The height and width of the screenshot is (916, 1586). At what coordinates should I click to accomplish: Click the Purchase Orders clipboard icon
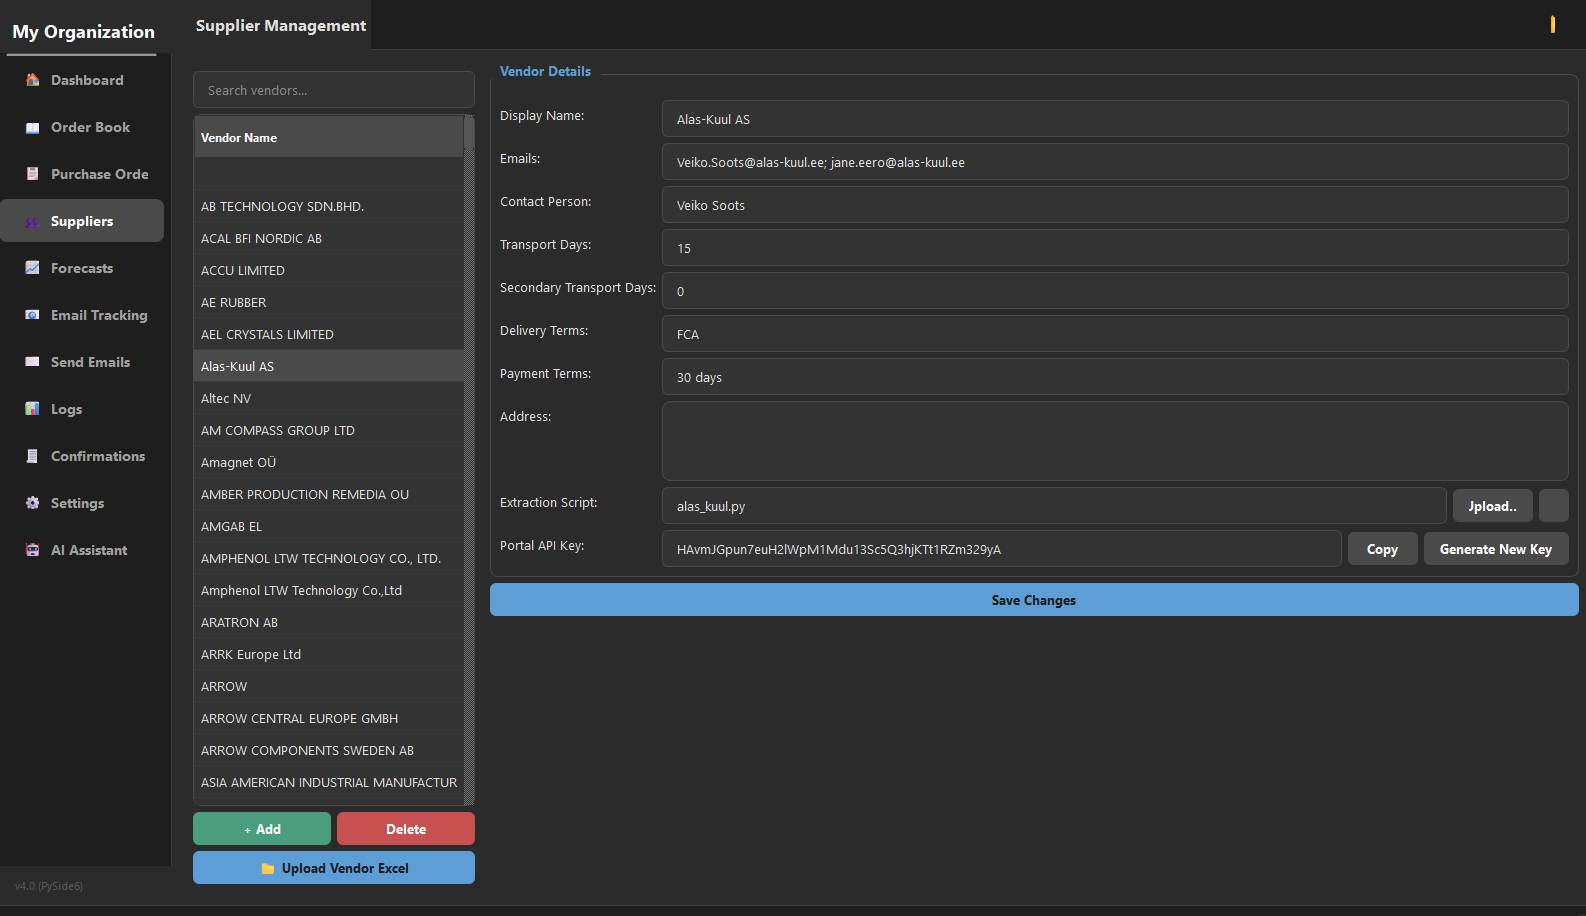click(32, 174)
